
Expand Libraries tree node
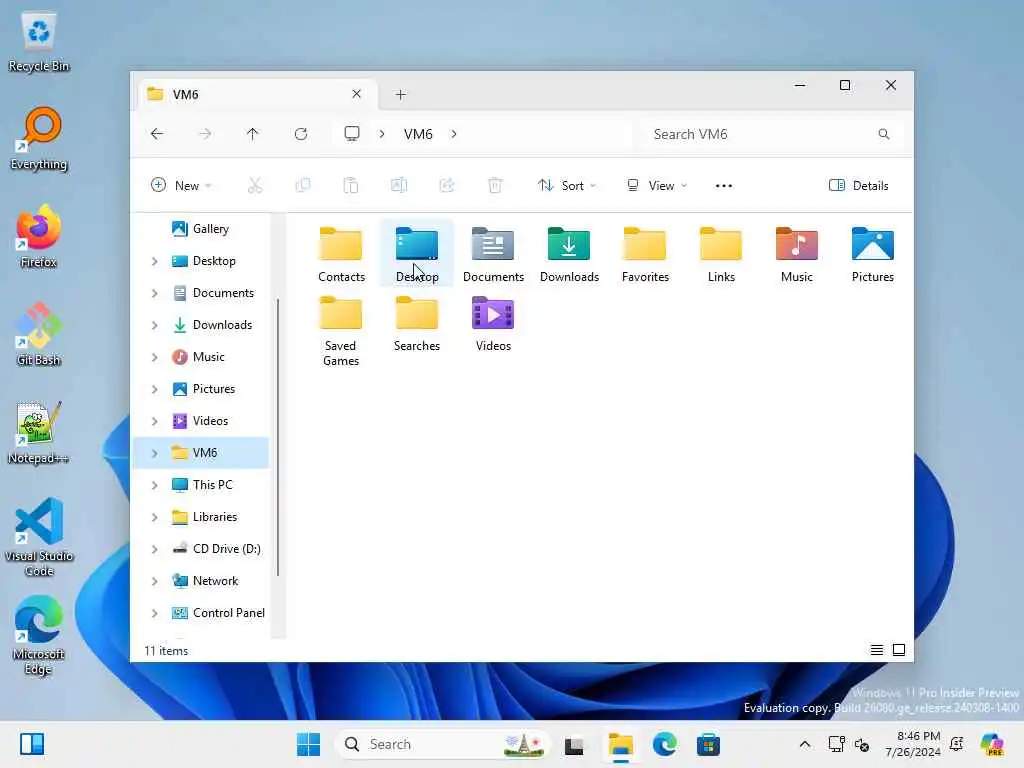click(x=154, y=517)
